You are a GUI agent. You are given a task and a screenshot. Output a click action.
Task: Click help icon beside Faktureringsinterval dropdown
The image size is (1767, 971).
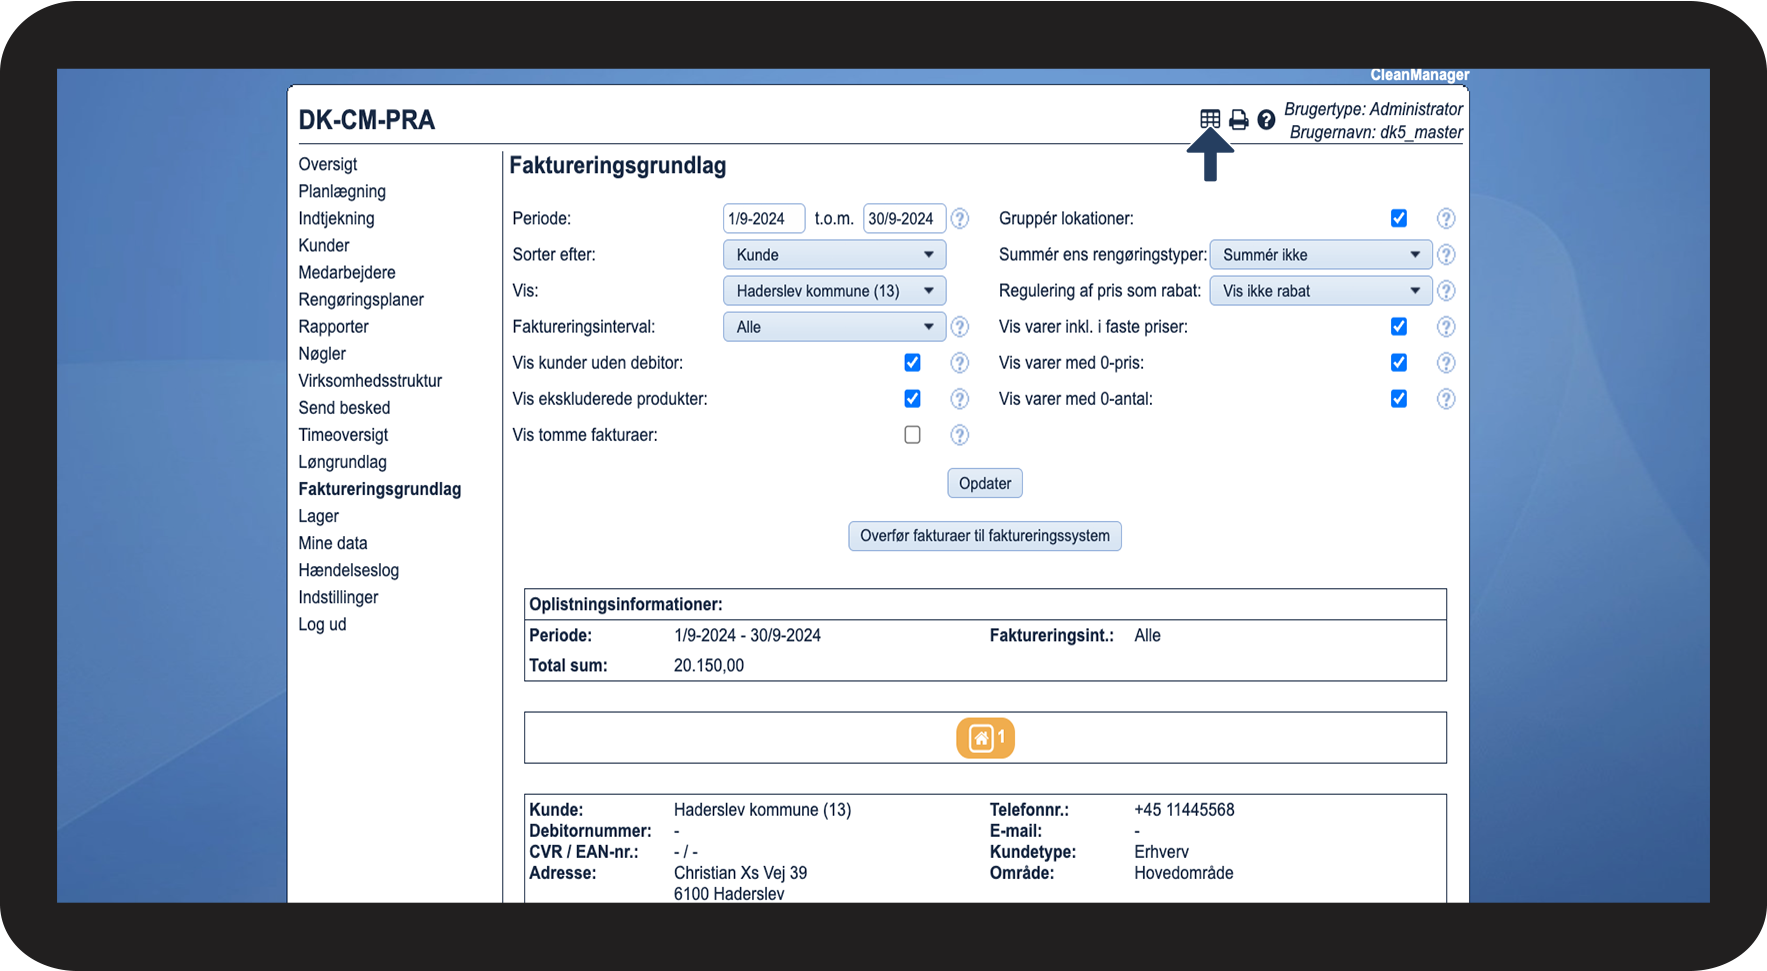[959, 327]
